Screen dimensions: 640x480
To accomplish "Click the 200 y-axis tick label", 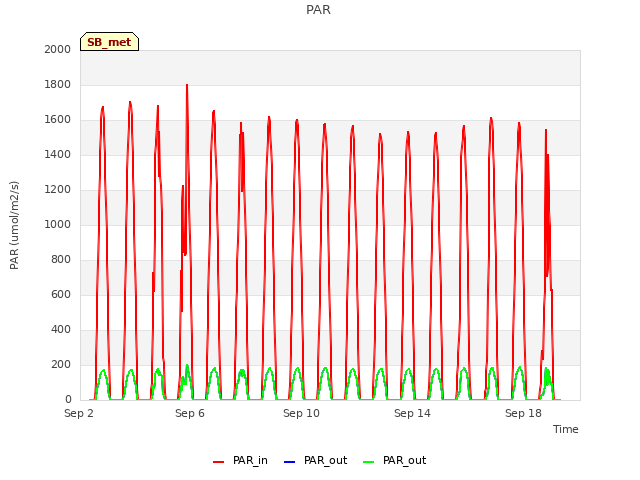I will (61, 364).
